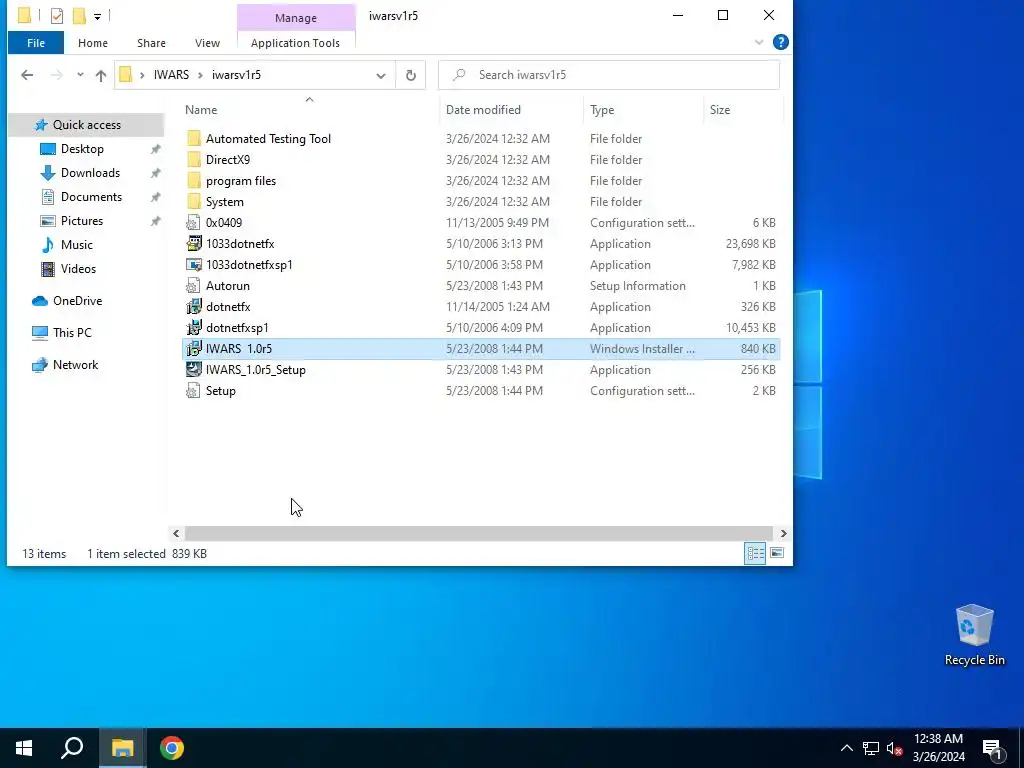Viewport: 1024px width, 768px height.
Task: Open Videos in the navigation pane
Action: tap(78, 268)
